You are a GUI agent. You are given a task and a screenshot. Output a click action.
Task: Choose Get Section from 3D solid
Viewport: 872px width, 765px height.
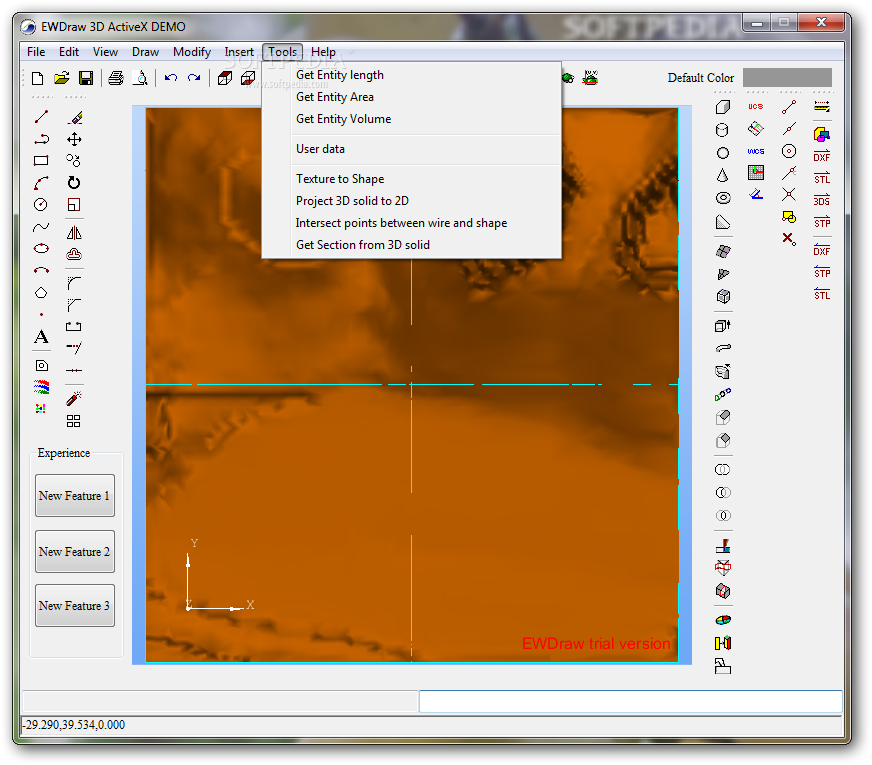412,245
